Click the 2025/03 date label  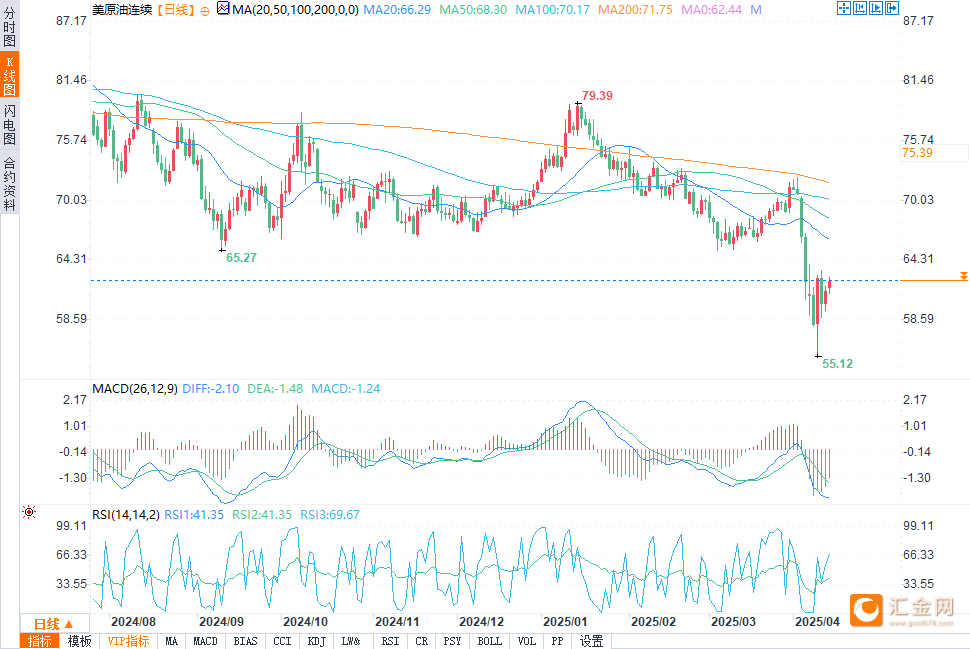point(734,621)
